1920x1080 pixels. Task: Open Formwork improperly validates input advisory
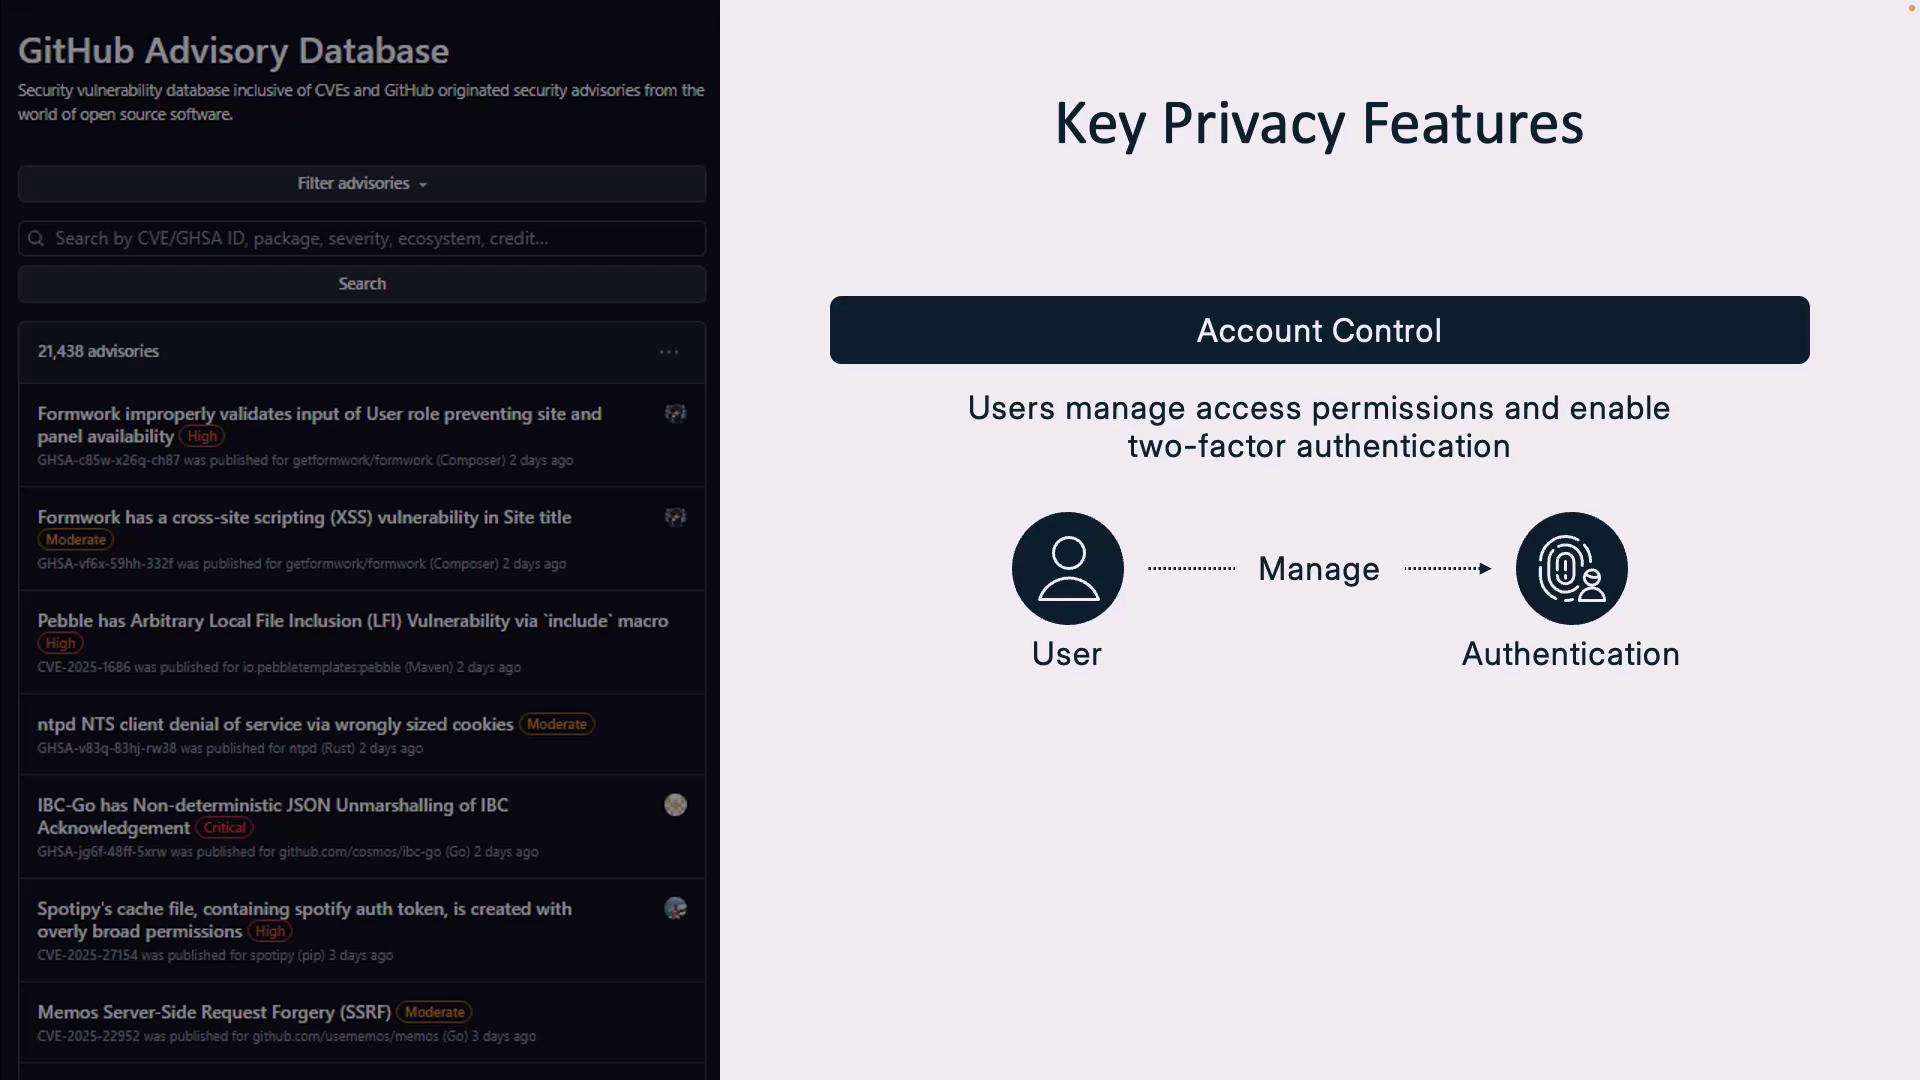pos(319,414)
